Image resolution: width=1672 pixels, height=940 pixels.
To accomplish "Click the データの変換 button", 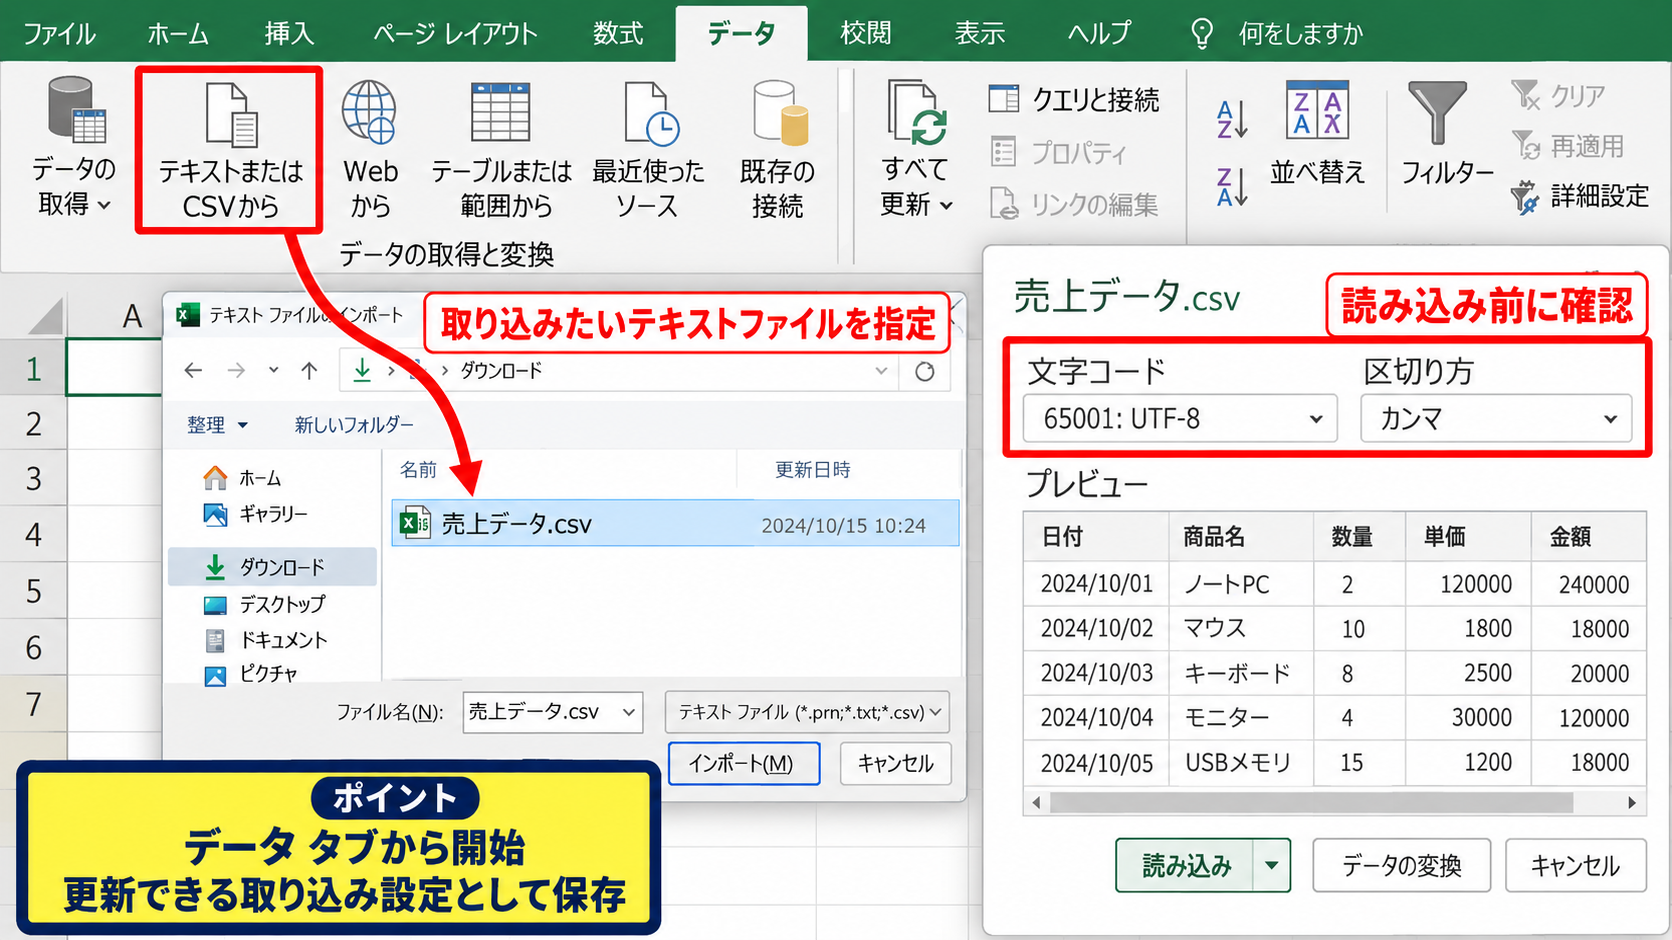I will pos(1401,865).
